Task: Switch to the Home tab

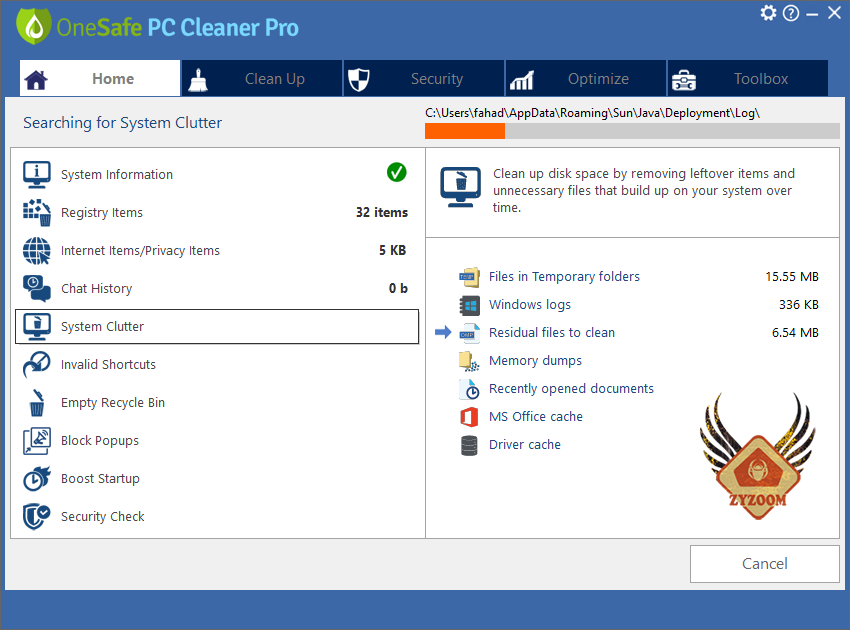Action: point(100,79)
